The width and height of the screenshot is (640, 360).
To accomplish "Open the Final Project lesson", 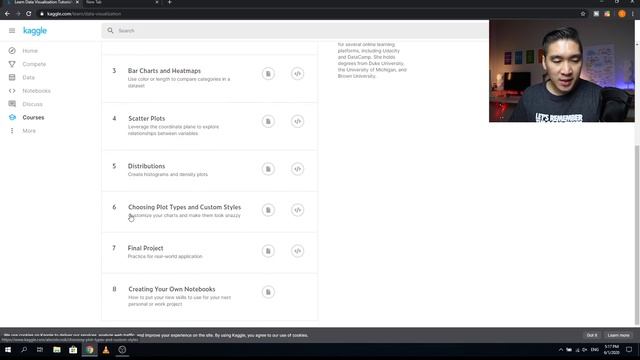I will pyautogui.click(x=145, y=248).
